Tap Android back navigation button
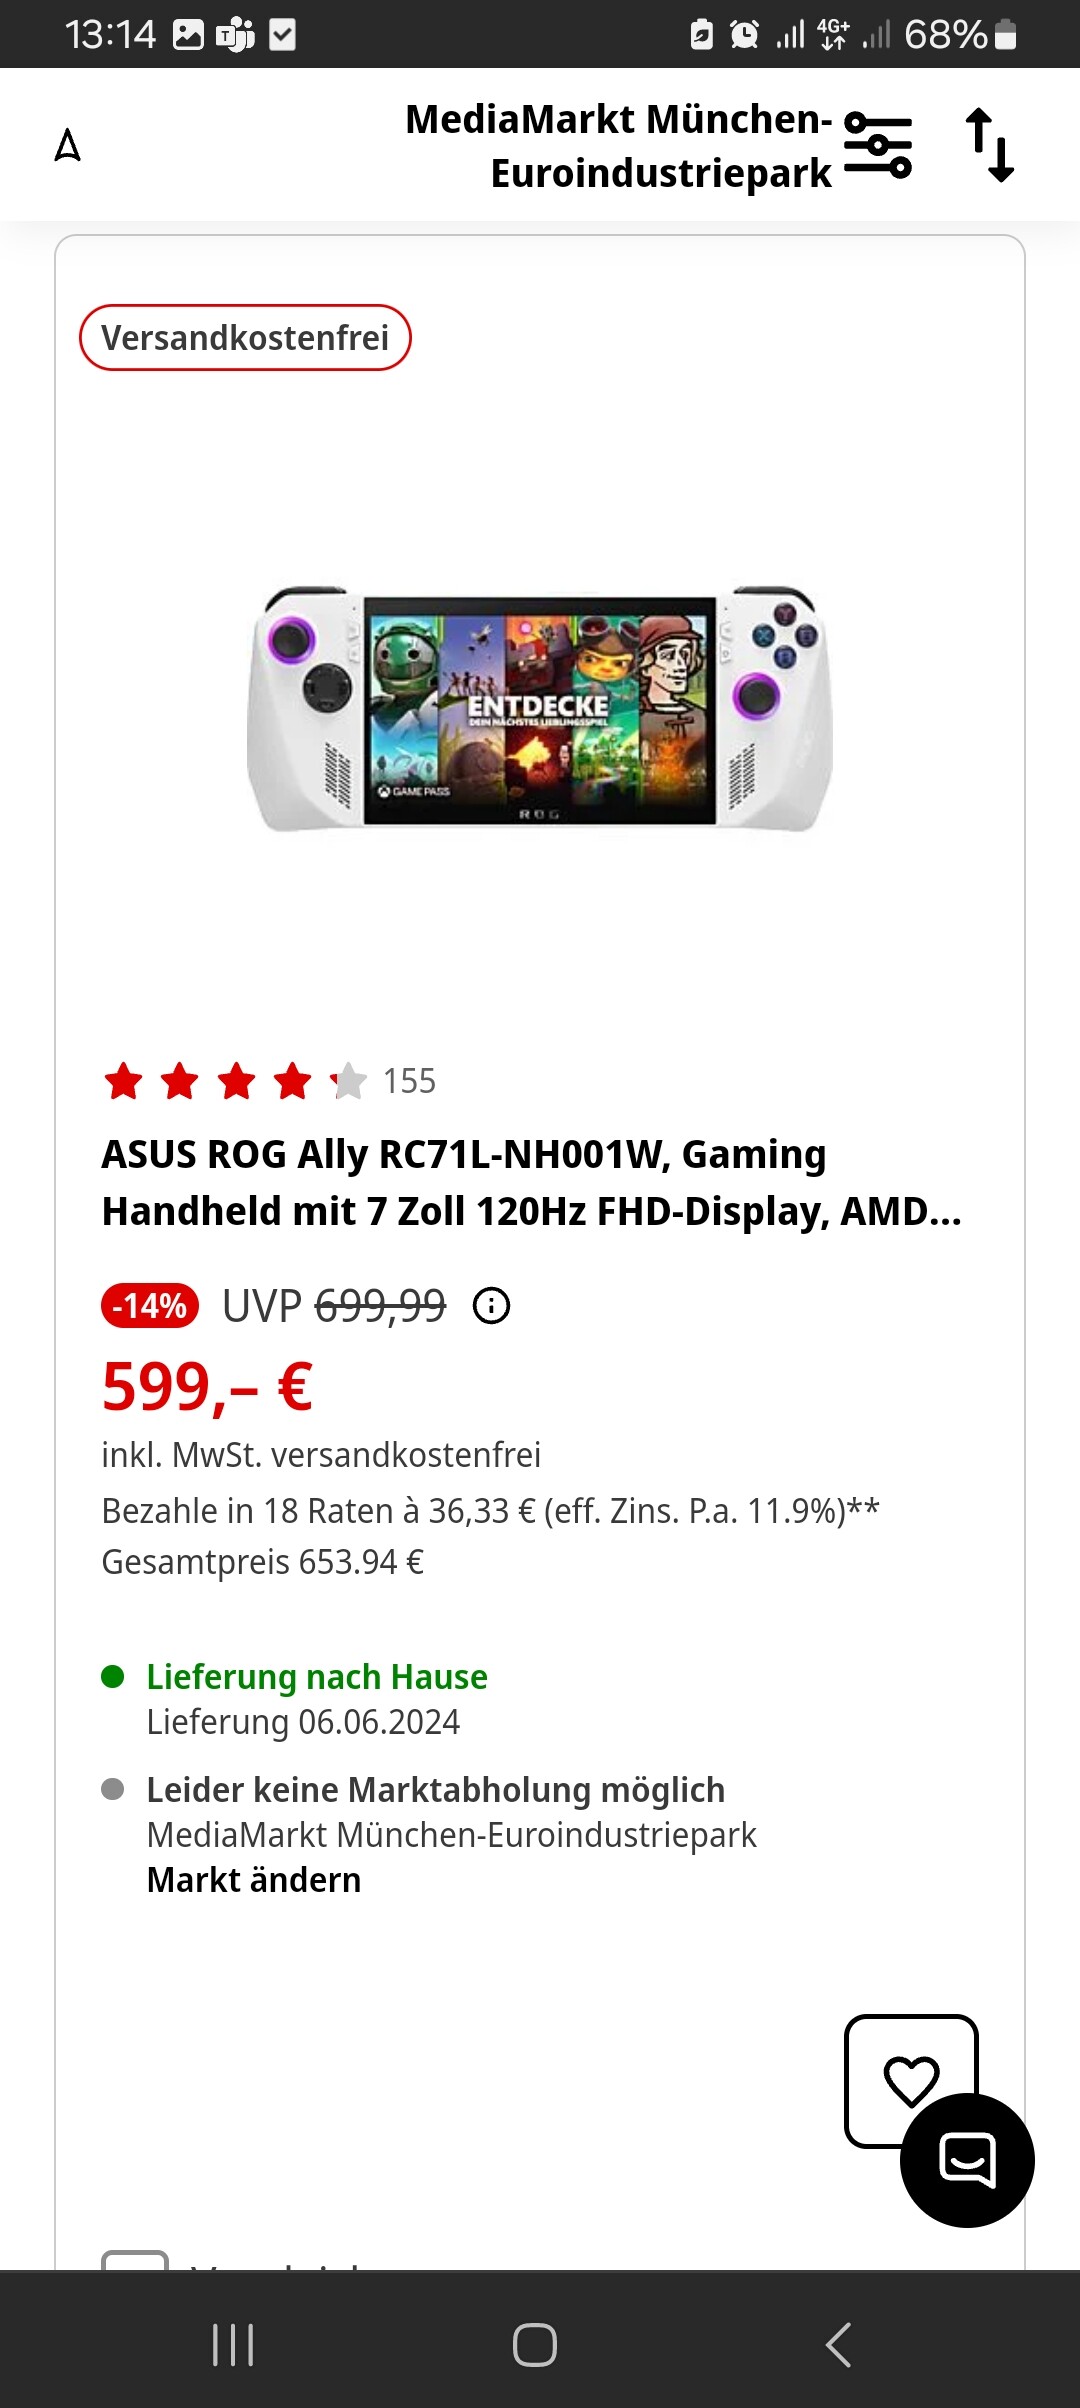The image size is (1080, 2408). (x=838, y=2345)
